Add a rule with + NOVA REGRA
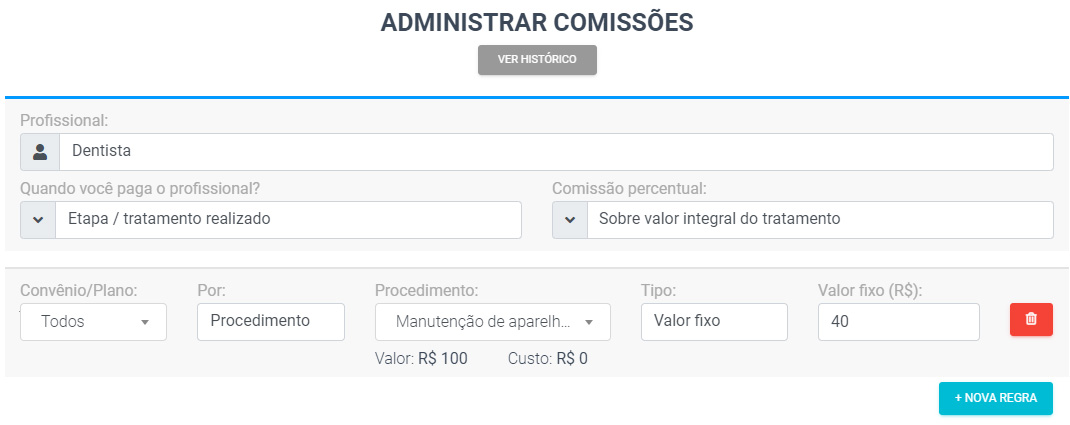 996,398
